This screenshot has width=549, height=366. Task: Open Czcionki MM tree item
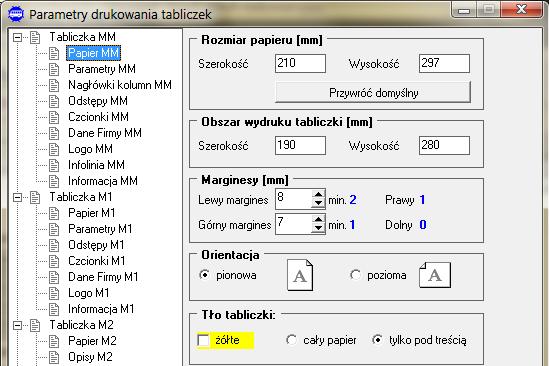pyautogui.click(x=98, y=117)
